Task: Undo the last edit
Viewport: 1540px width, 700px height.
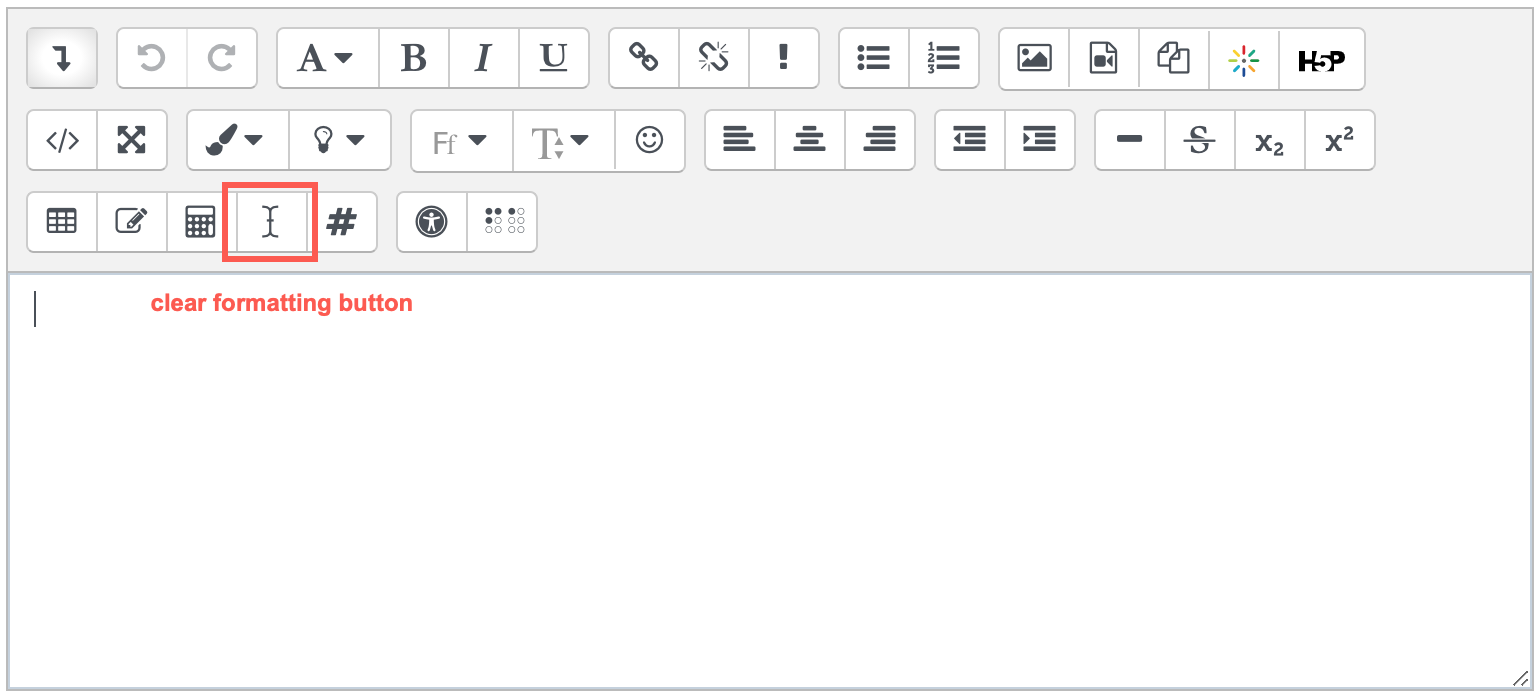Action: 152,59
